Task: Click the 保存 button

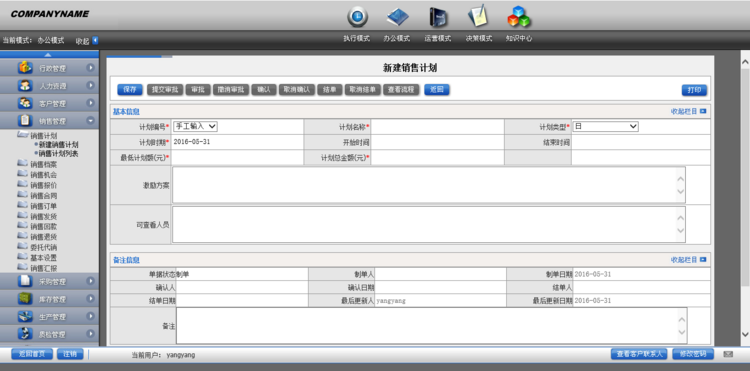Action: click(130, 89)
